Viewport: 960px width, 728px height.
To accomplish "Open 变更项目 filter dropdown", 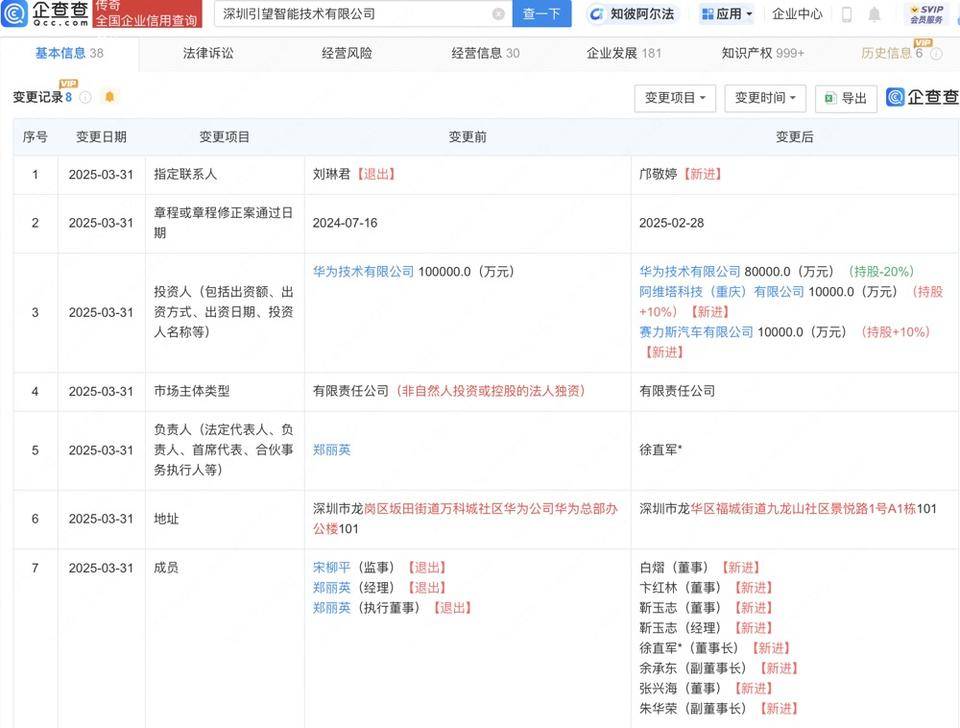I will pyautogui.click(x=675, y=98).
